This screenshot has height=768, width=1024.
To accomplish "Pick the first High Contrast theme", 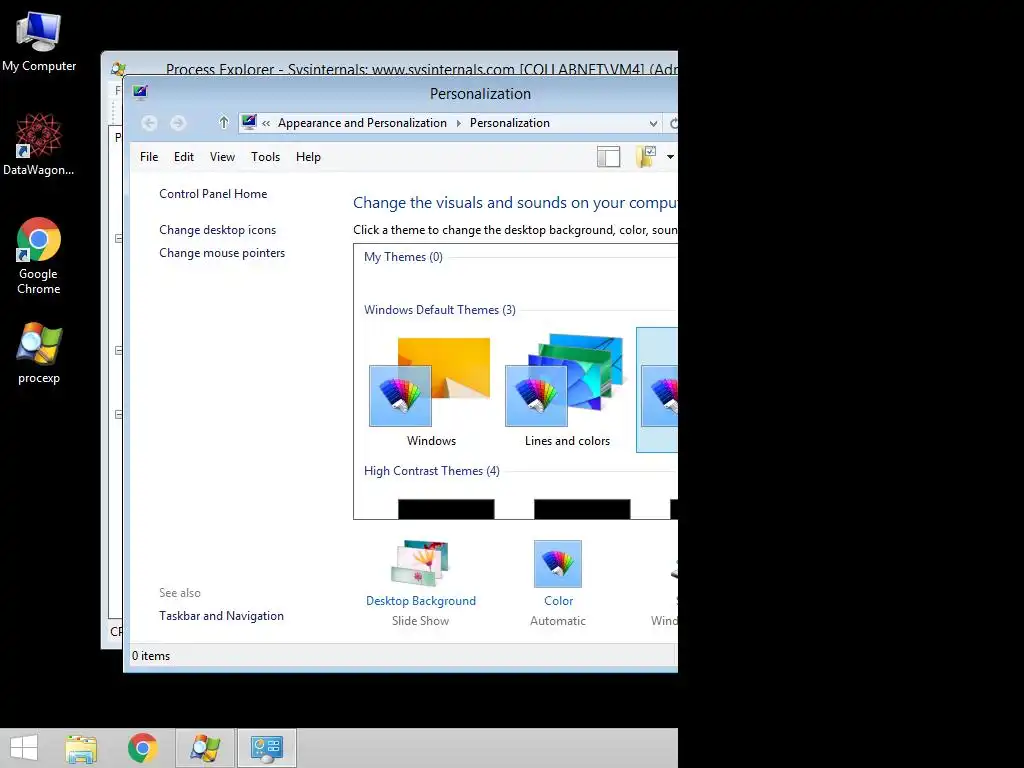I will 446,509.
